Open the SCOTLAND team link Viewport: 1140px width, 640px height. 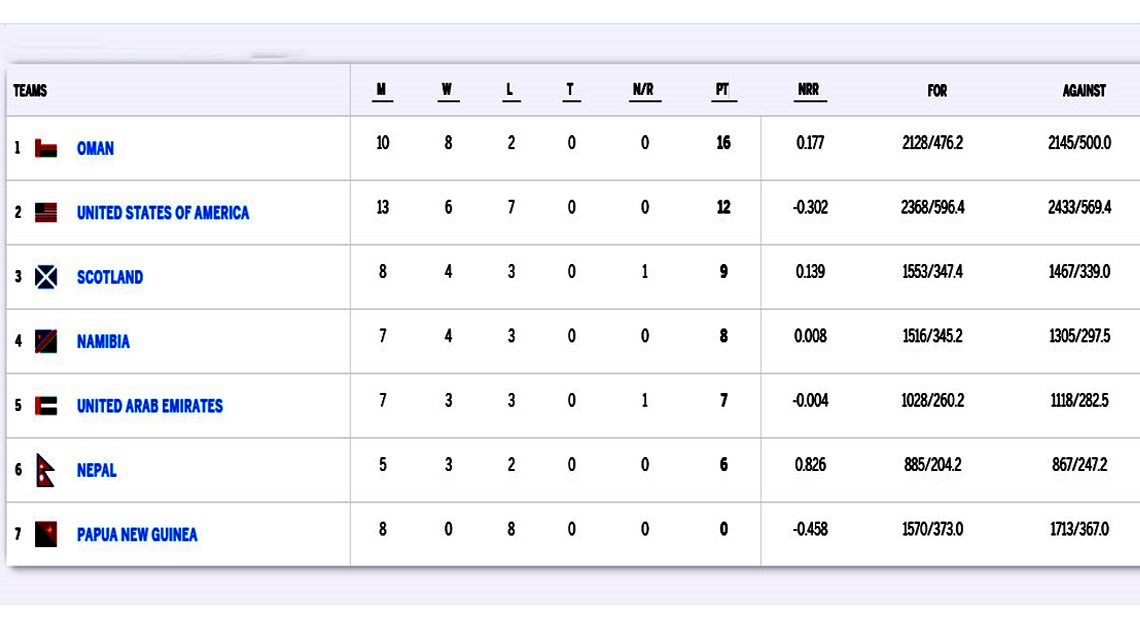(x=110, y=277)
